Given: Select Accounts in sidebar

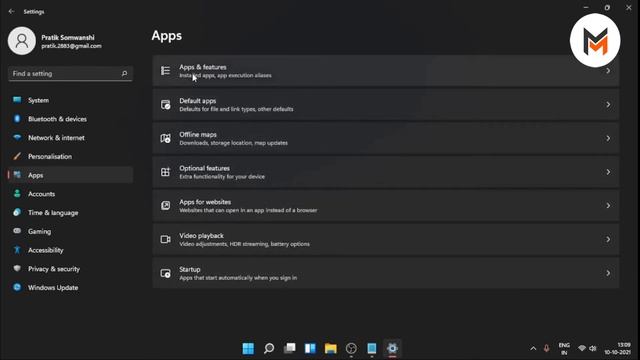Looking at the screenshot, I should 70,194.
